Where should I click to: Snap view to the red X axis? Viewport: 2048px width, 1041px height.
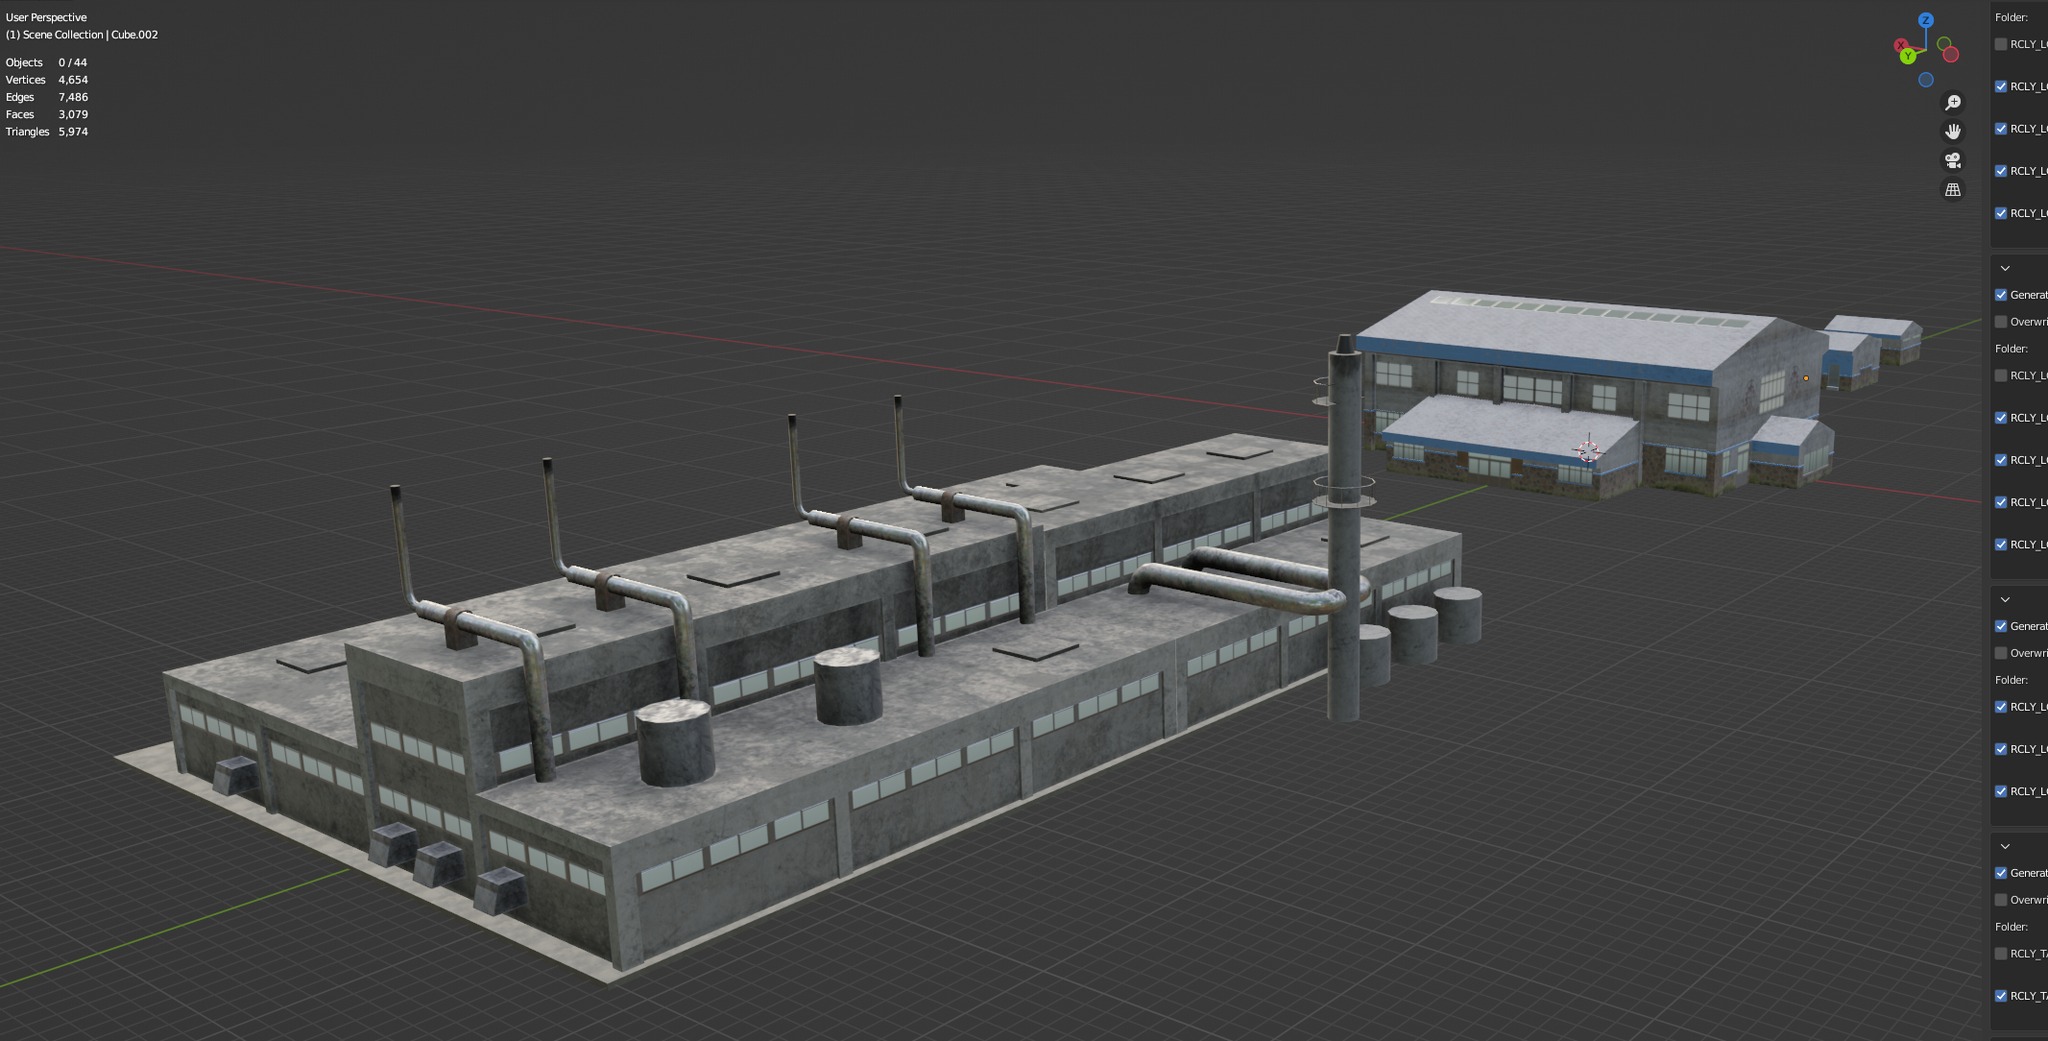[x=1900, y=45]
